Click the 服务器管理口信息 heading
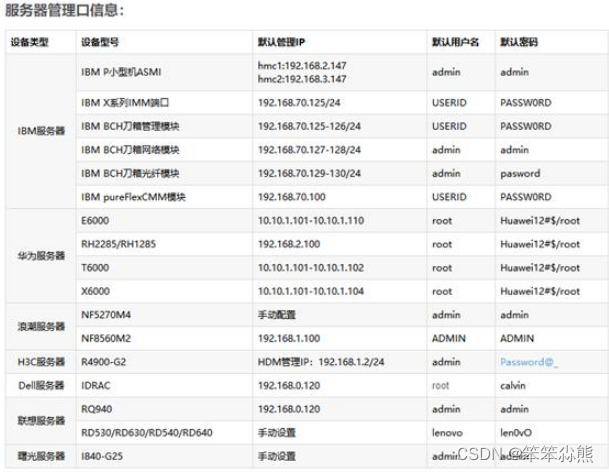The image size is (609, 472). point(64,10)
